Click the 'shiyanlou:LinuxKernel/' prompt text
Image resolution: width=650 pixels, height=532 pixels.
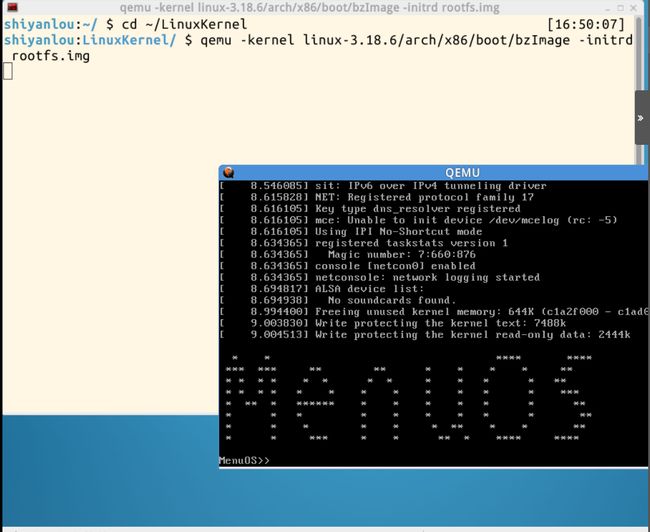(x=90, y=40)
